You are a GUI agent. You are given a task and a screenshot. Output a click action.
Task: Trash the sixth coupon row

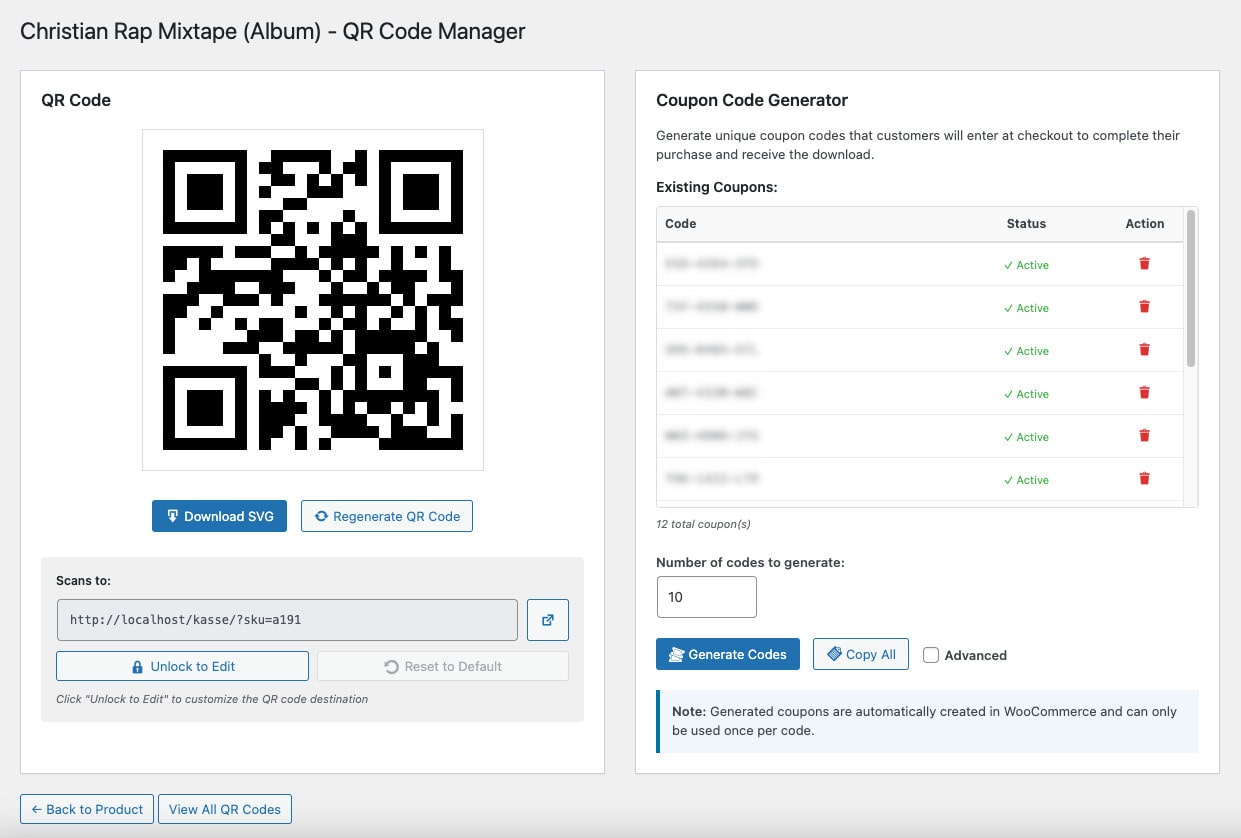coord(1144,479)
